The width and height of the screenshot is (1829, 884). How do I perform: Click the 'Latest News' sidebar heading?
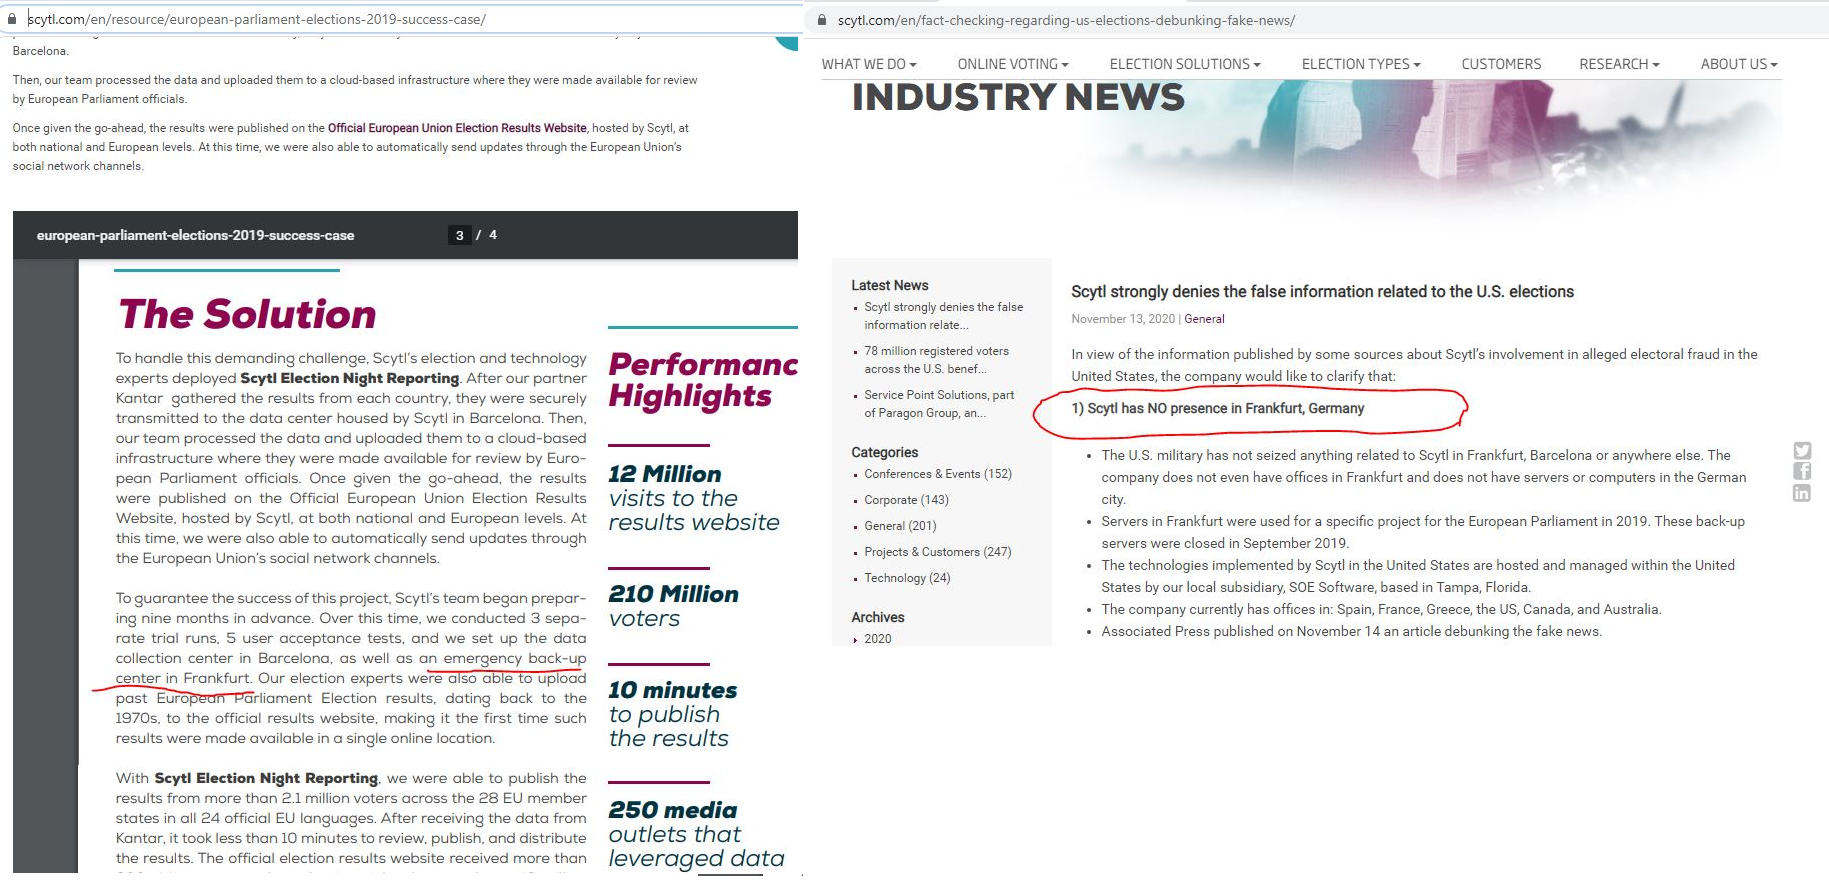[889, 286]
